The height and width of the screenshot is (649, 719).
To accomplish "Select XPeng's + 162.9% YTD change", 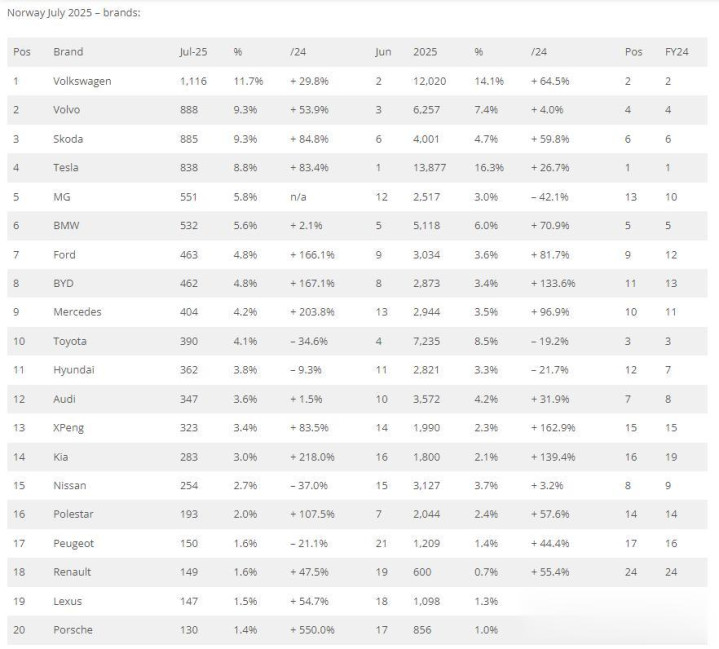I will [553, 427].
